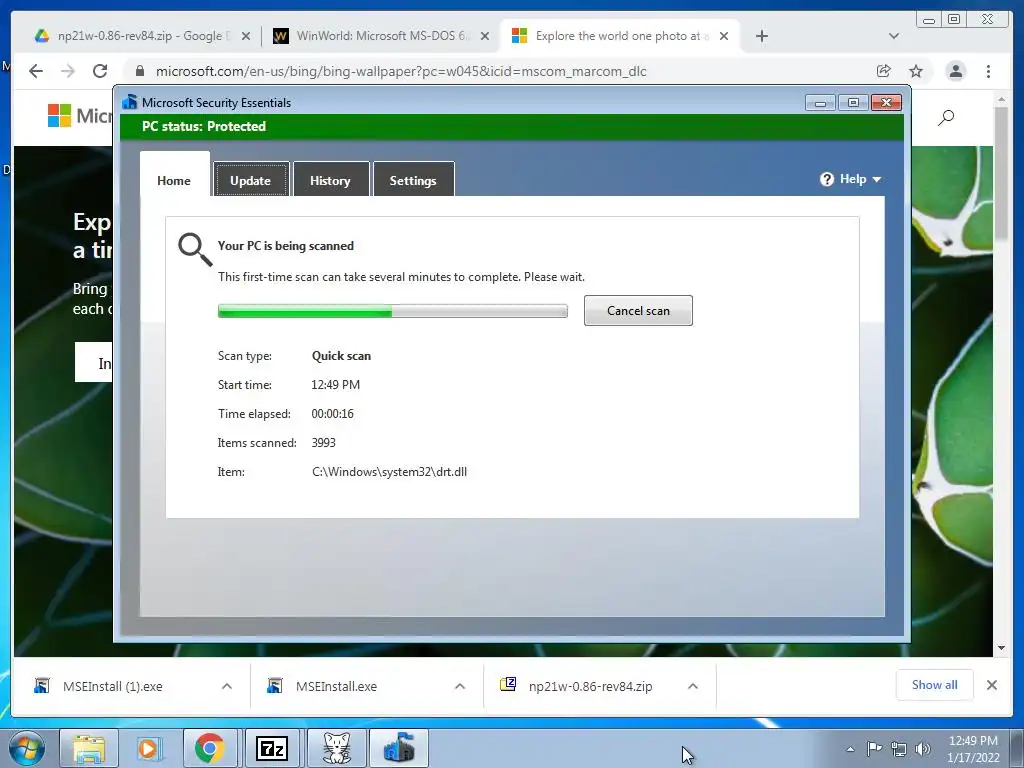Click the Items scanned value 3993
Screen dimensions: 1024x768
point(323,443)
